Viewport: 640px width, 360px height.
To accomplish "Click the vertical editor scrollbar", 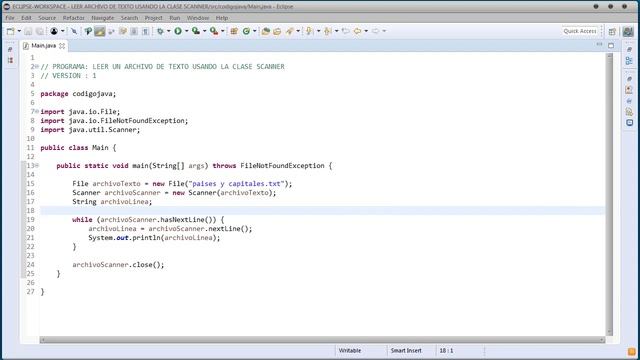I will [610, 194].
